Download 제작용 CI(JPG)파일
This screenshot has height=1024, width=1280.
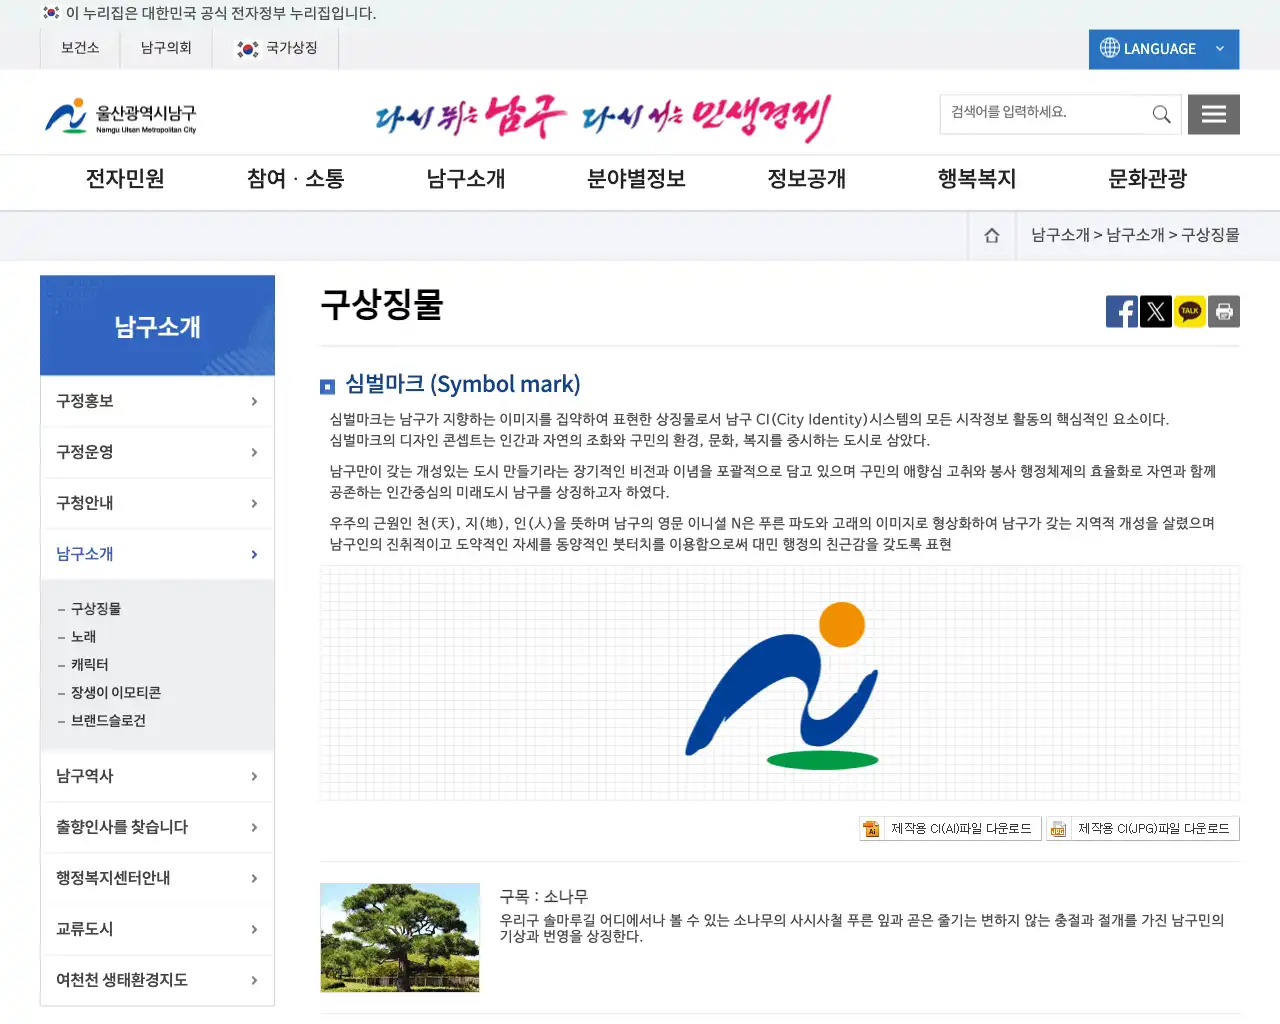[x=1143, y=828]
